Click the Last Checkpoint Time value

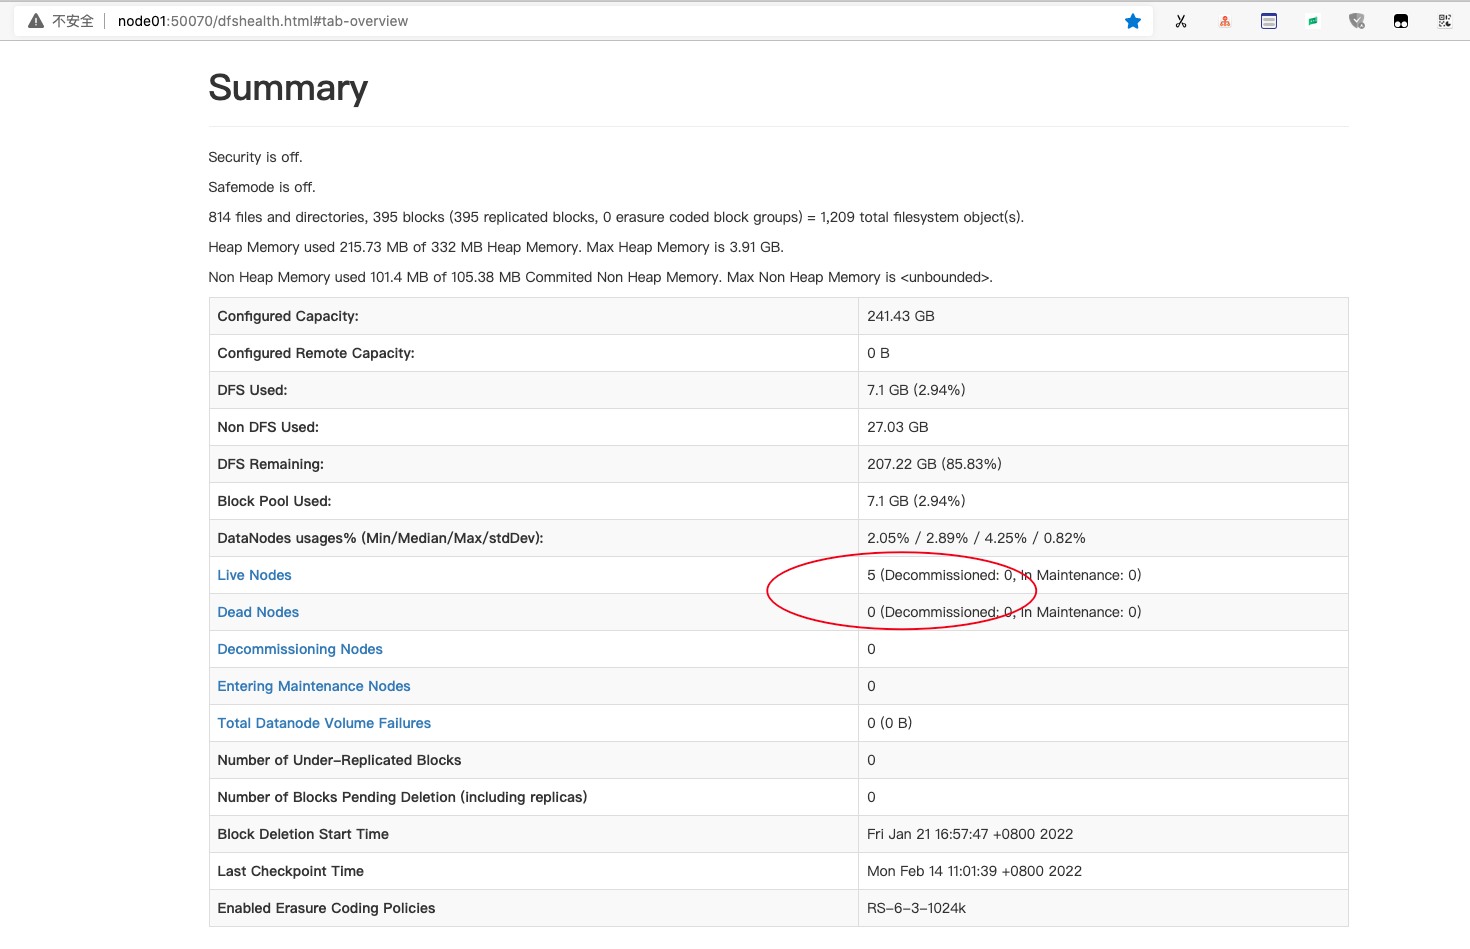[x=974, y=871]
